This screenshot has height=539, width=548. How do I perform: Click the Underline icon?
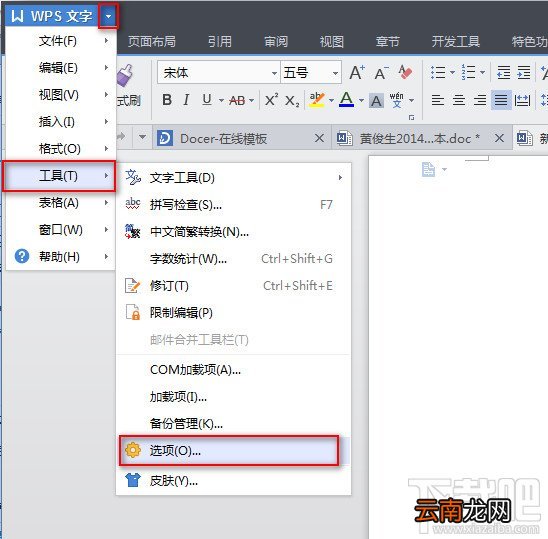point(207,100)
